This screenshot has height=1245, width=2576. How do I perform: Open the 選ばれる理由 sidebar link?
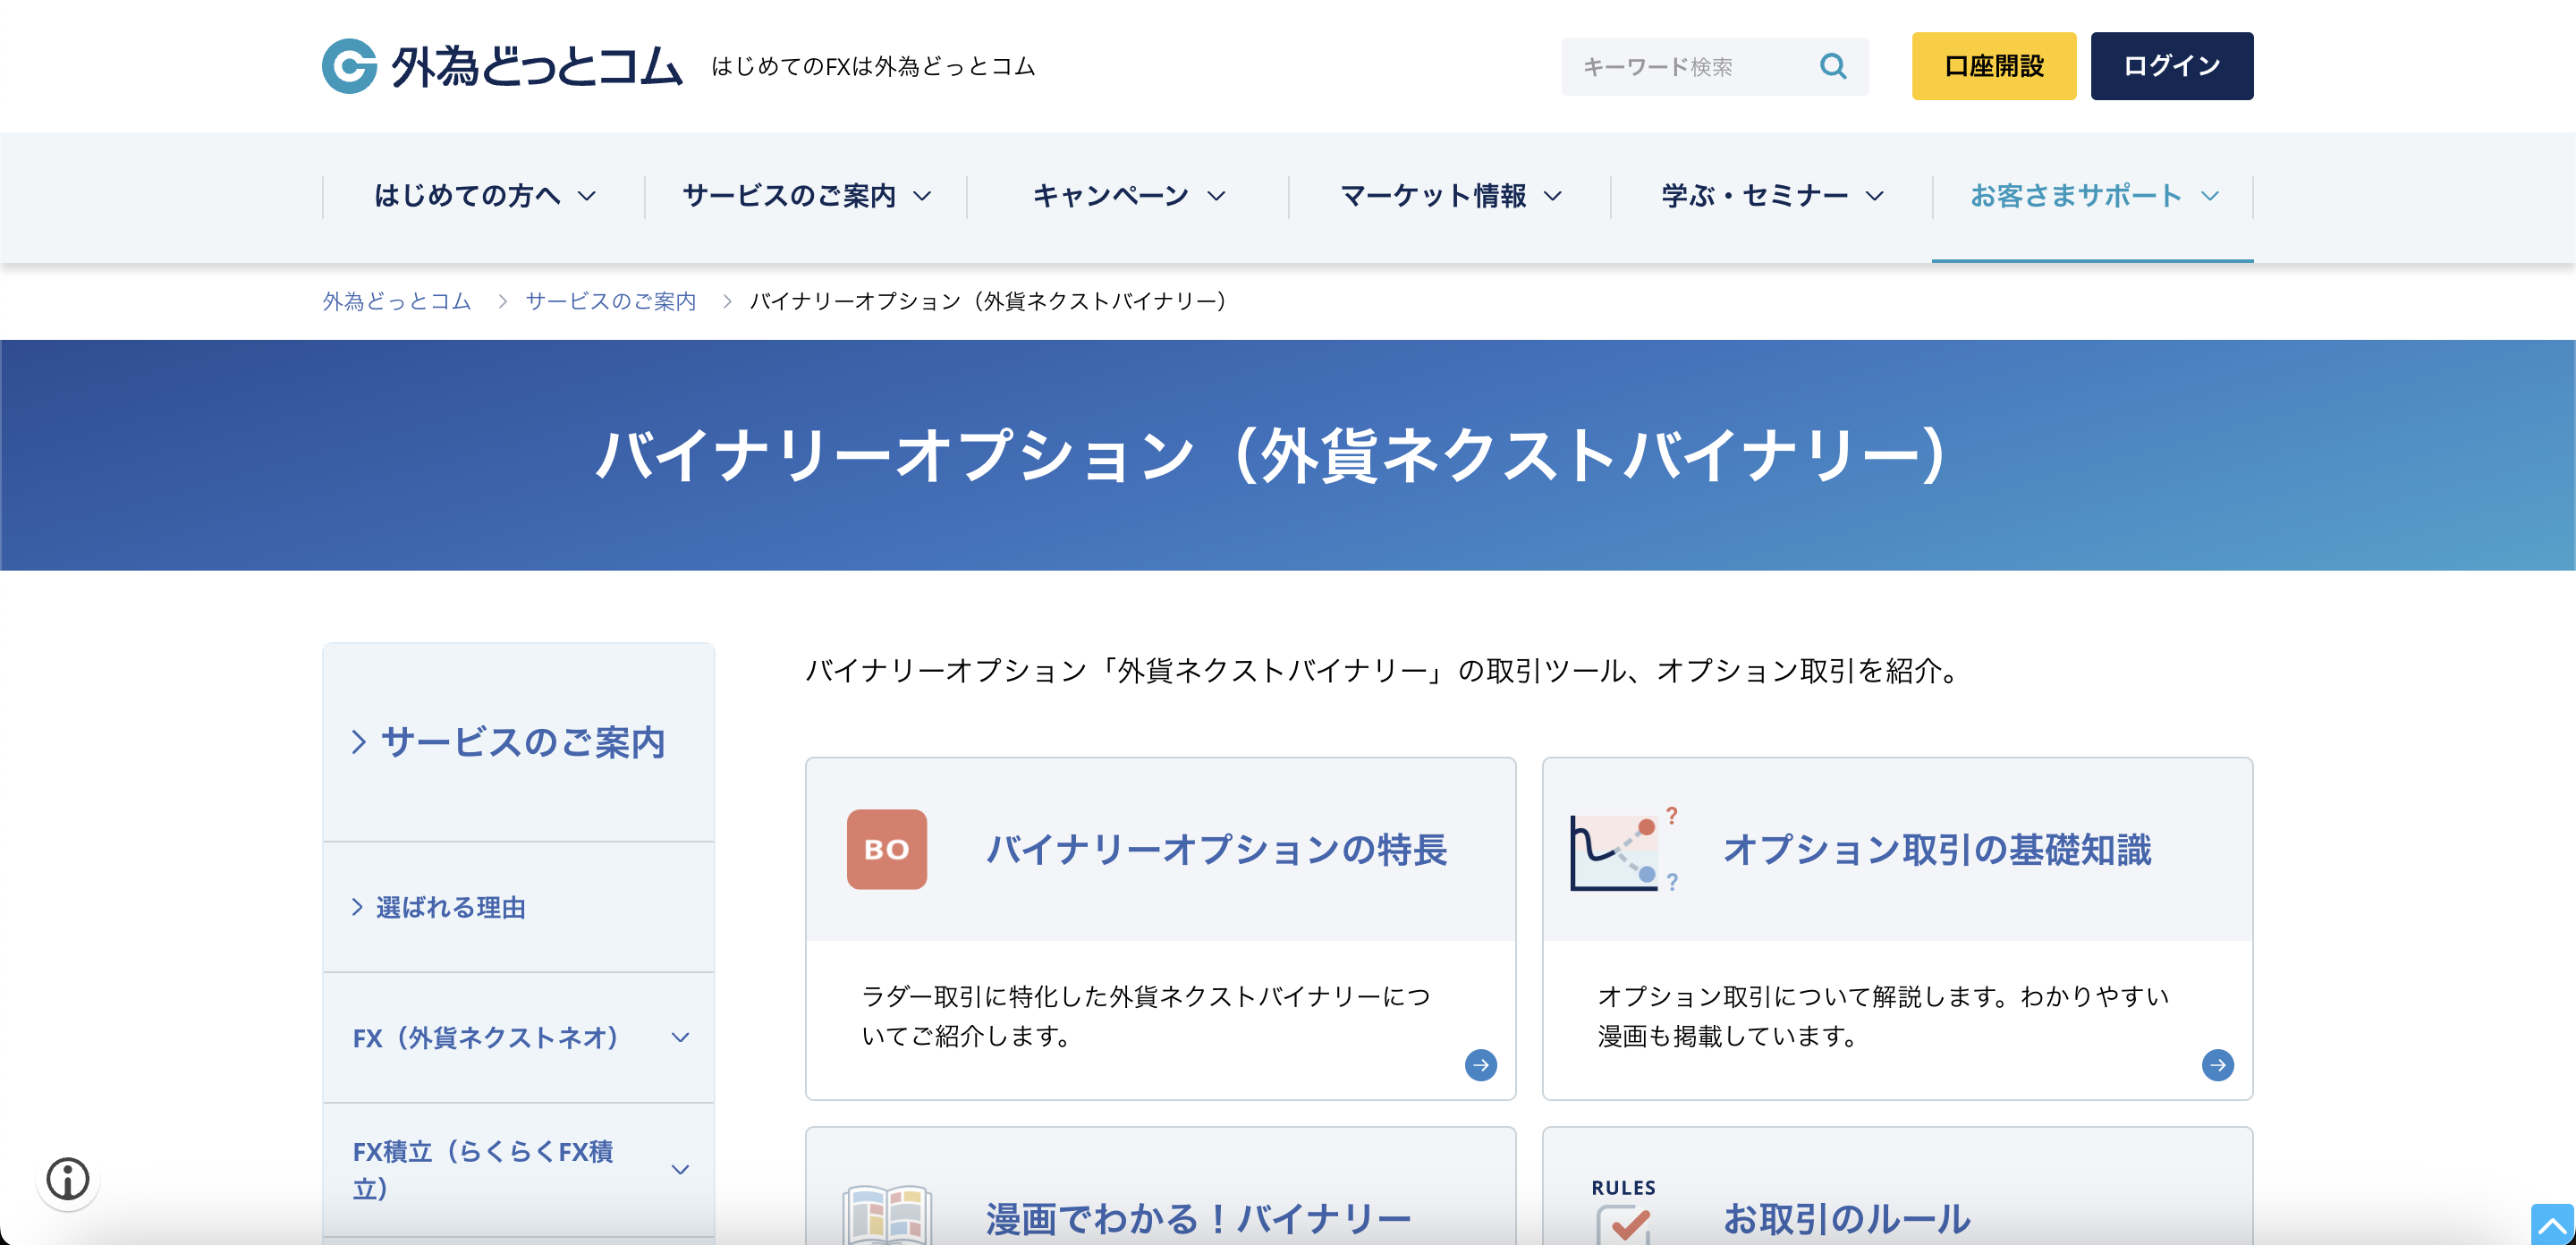[x=451, y=907]
